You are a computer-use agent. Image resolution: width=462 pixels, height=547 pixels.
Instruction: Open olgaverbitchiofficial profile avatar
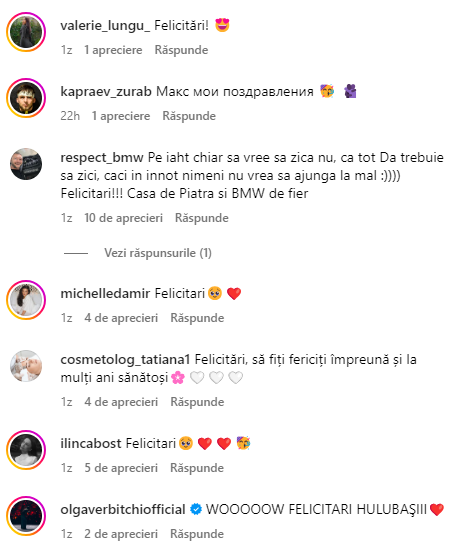coord(26,516)
